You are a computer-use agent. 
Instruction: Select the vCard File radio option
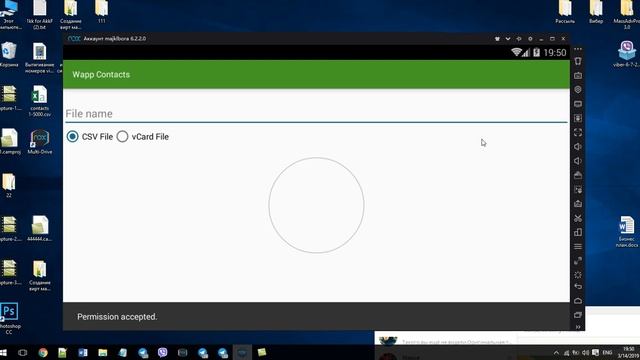tap(142, 137)
